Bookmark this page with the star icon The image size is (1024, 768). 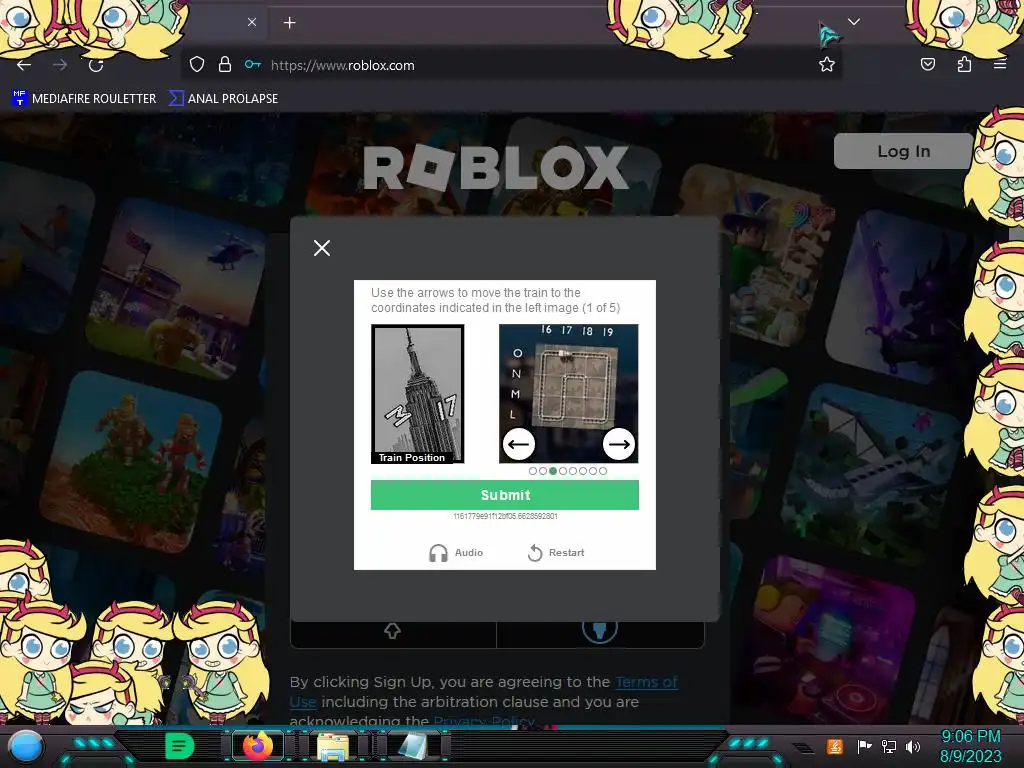(x=827, y=64)
